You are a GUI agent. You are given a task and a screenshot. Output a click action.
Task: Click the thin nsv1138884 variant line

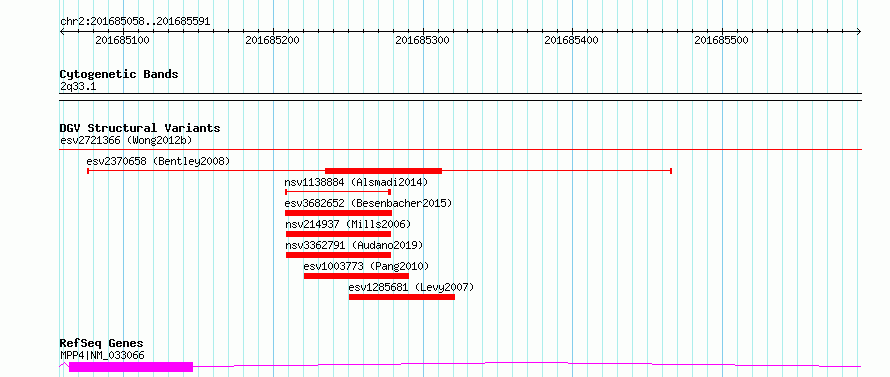tap(338, 192)
